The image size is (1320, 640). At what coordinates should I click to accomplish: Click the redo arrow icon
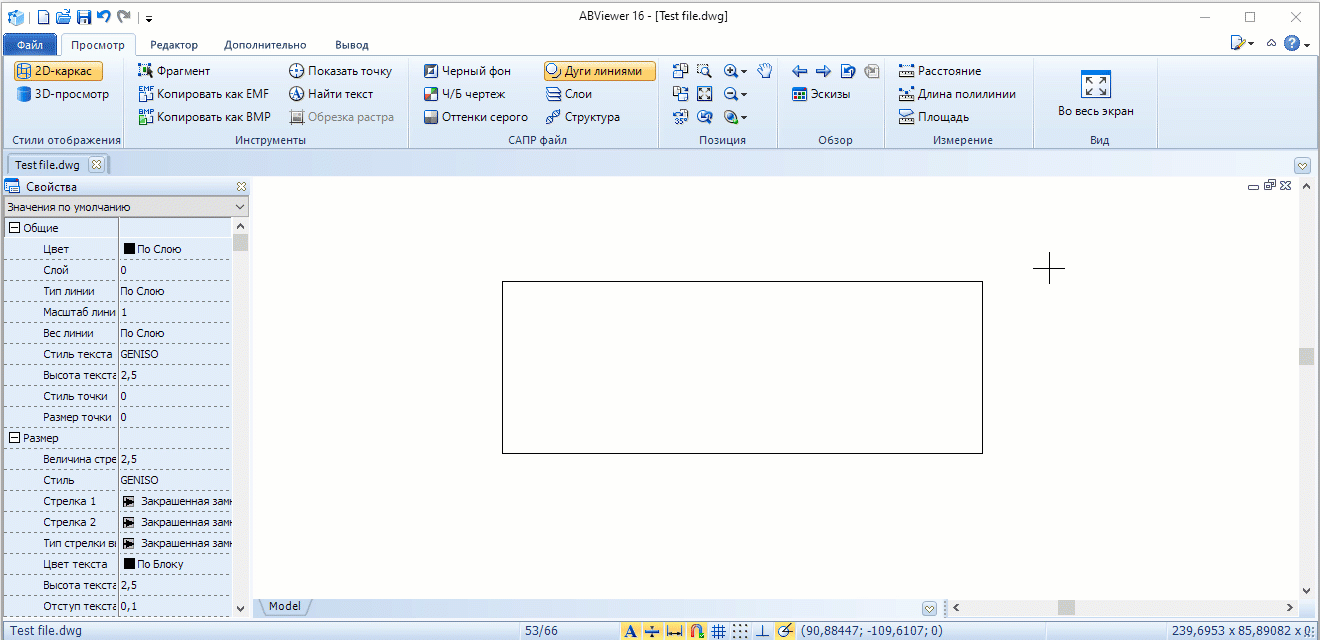tap(124, 17)
